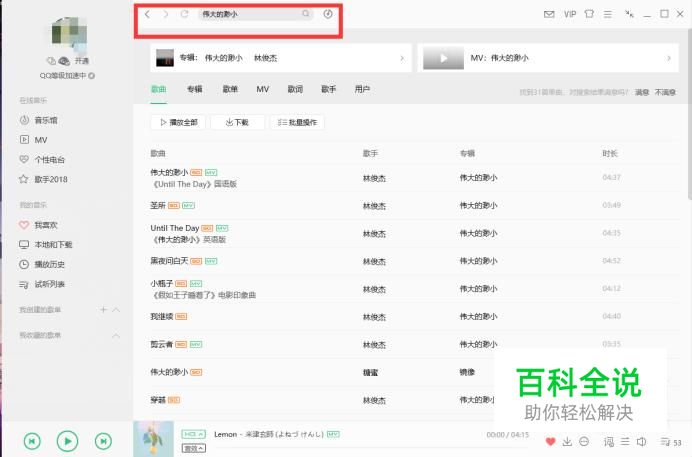Collapse the 我创建的歌单 section
The width and height of the screenshot is (692, 457).
click(x=116, y=310)
